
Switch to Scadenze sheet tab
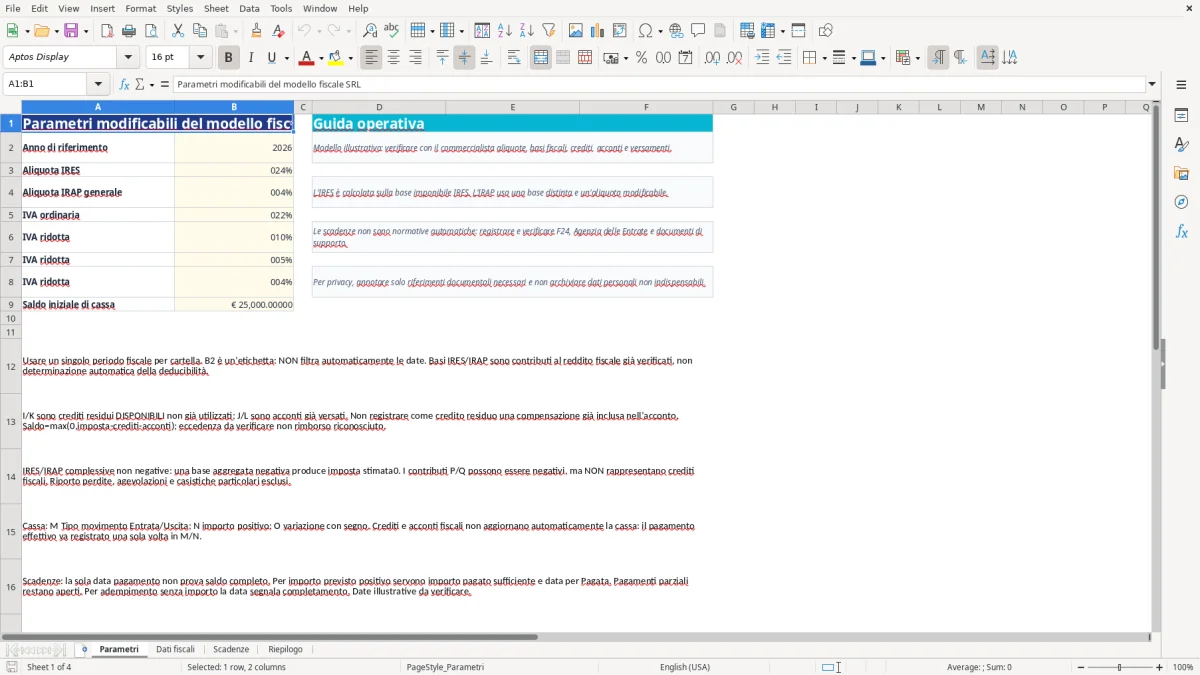tap(231, 649)
